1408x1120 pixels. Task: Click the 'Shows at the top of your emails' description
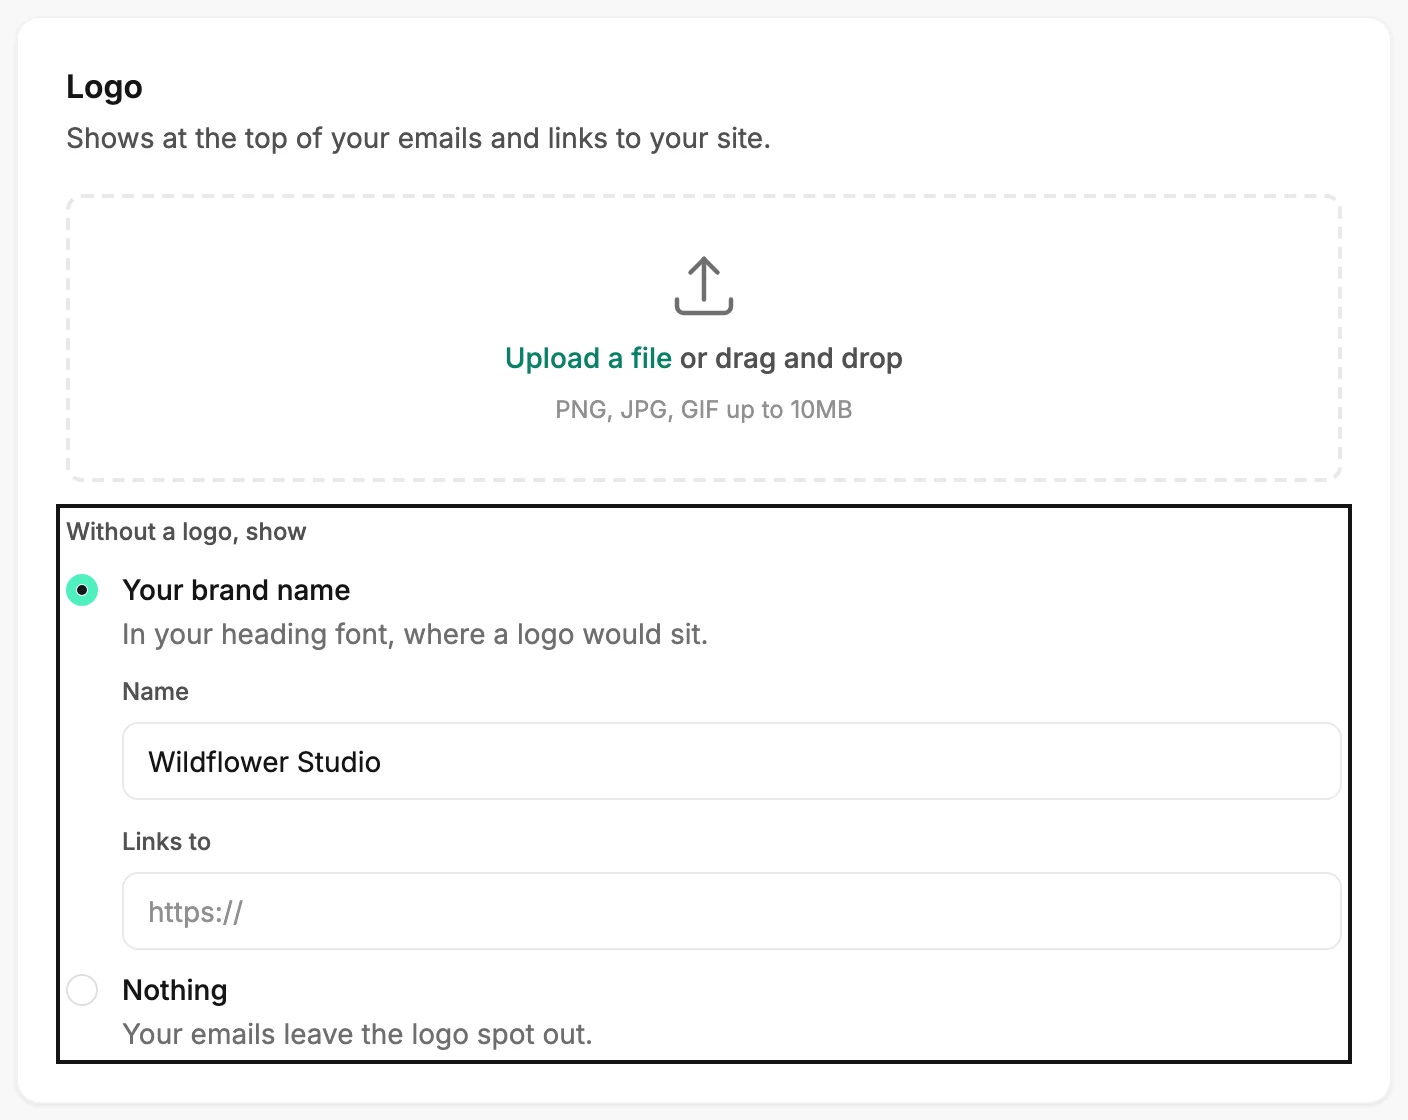click(x=418, y=138)
